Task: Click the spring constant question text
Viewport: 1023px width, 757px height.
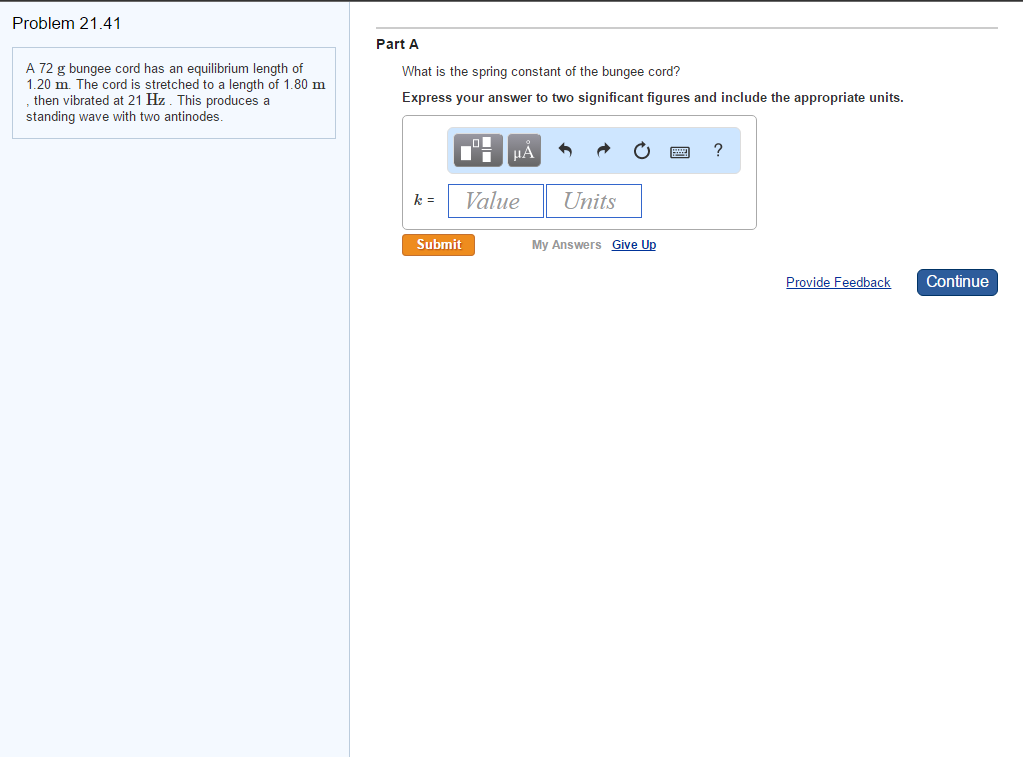Action: coord(541,72)
